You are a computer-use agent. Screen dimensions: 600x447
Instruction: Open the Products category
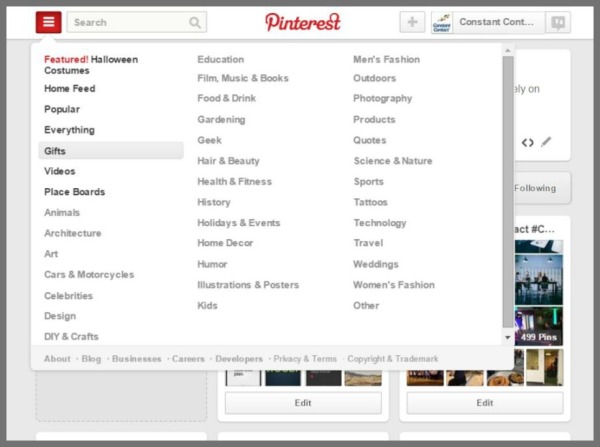tap(374, 119)
